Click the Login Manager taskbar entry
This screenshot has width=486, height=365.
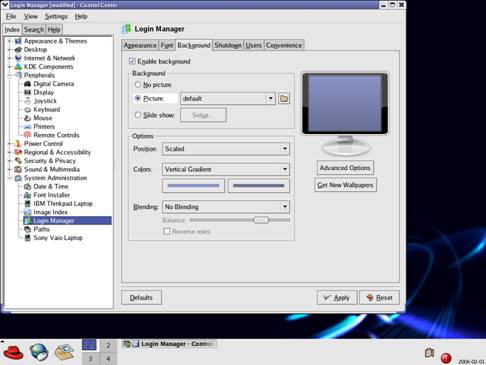point(169,344)
